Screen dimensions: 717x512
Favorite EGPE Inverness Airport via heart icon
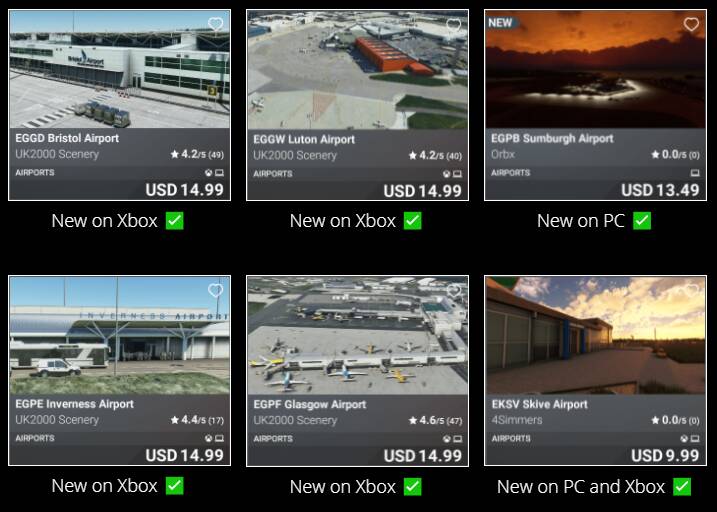coord(215,290)
